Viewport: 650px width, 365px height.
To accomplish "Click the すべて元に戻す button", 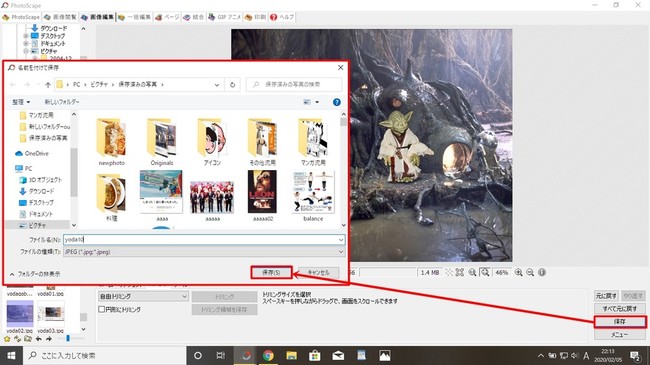I will [x=620, y=309].
